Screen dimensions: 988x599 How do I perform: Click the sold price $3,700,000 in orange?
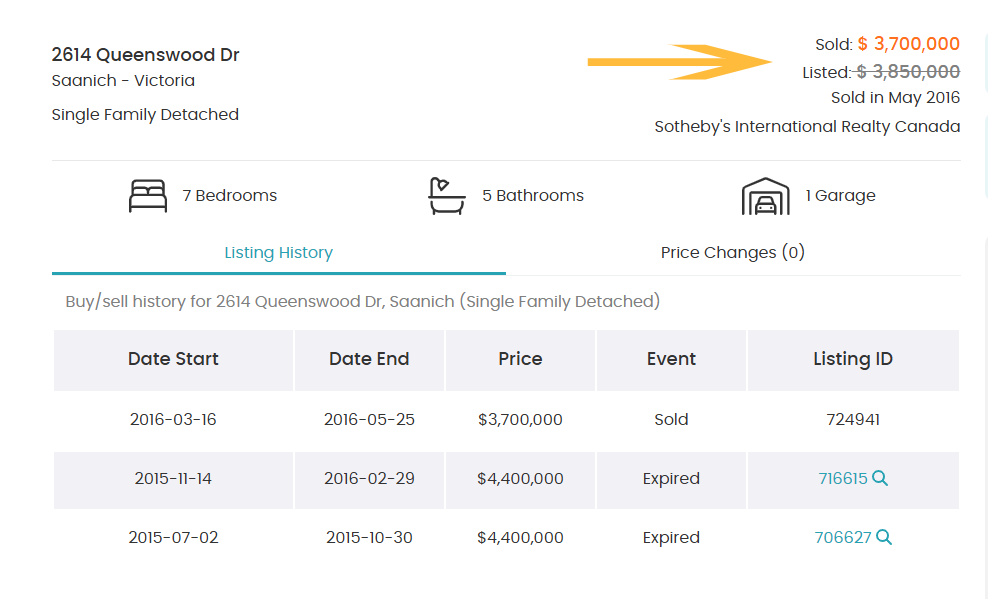pos(908,44)
